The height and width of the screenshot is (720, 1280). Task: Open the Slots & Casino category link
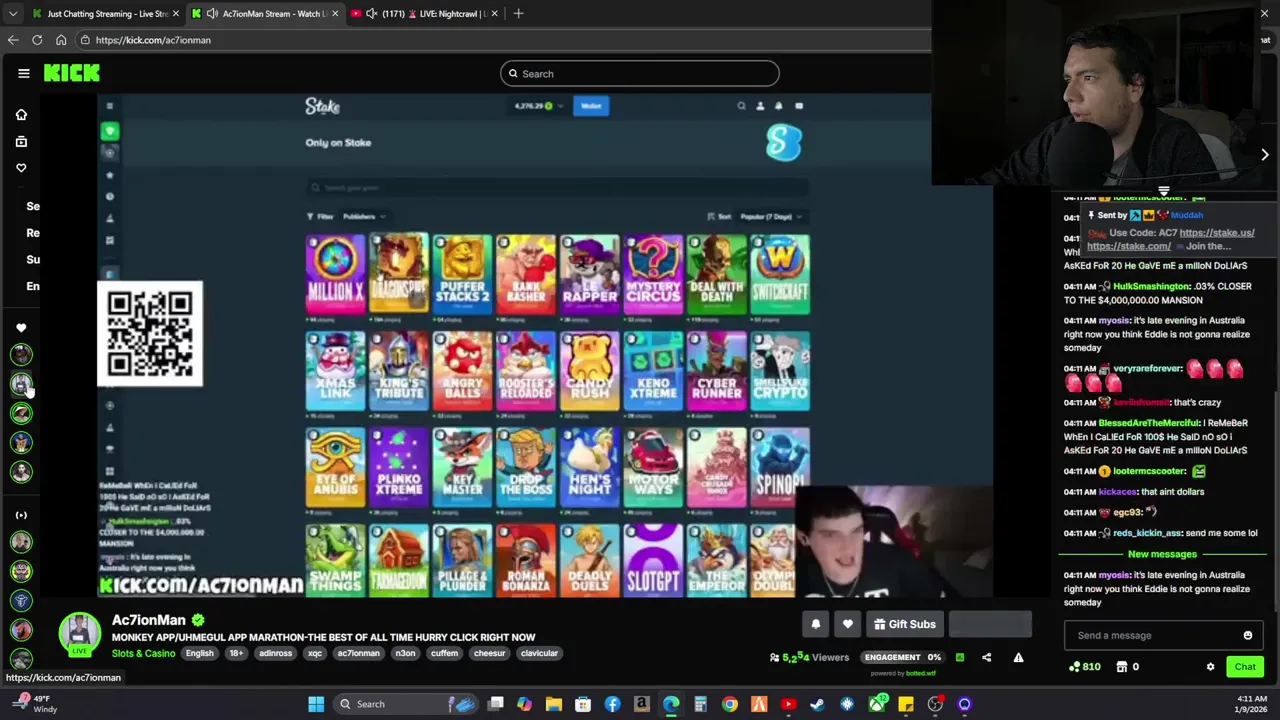pyautogui.click(x=143, y=653)
